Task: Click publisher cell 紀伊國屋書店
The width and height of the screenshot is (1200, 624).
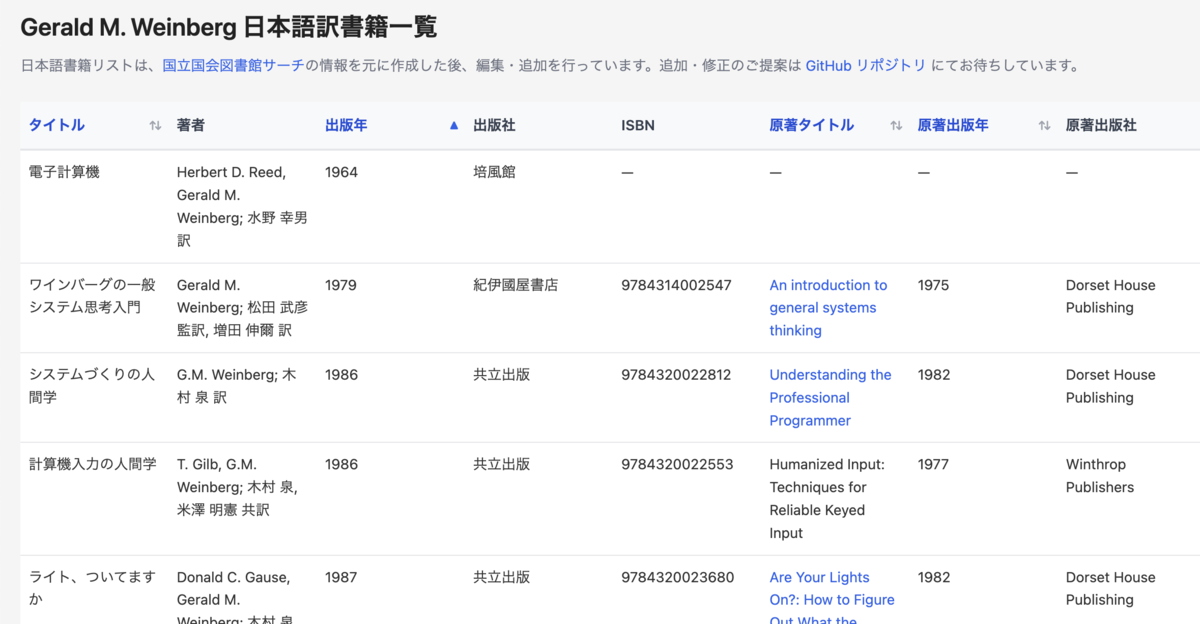Action: coord(516,285)
